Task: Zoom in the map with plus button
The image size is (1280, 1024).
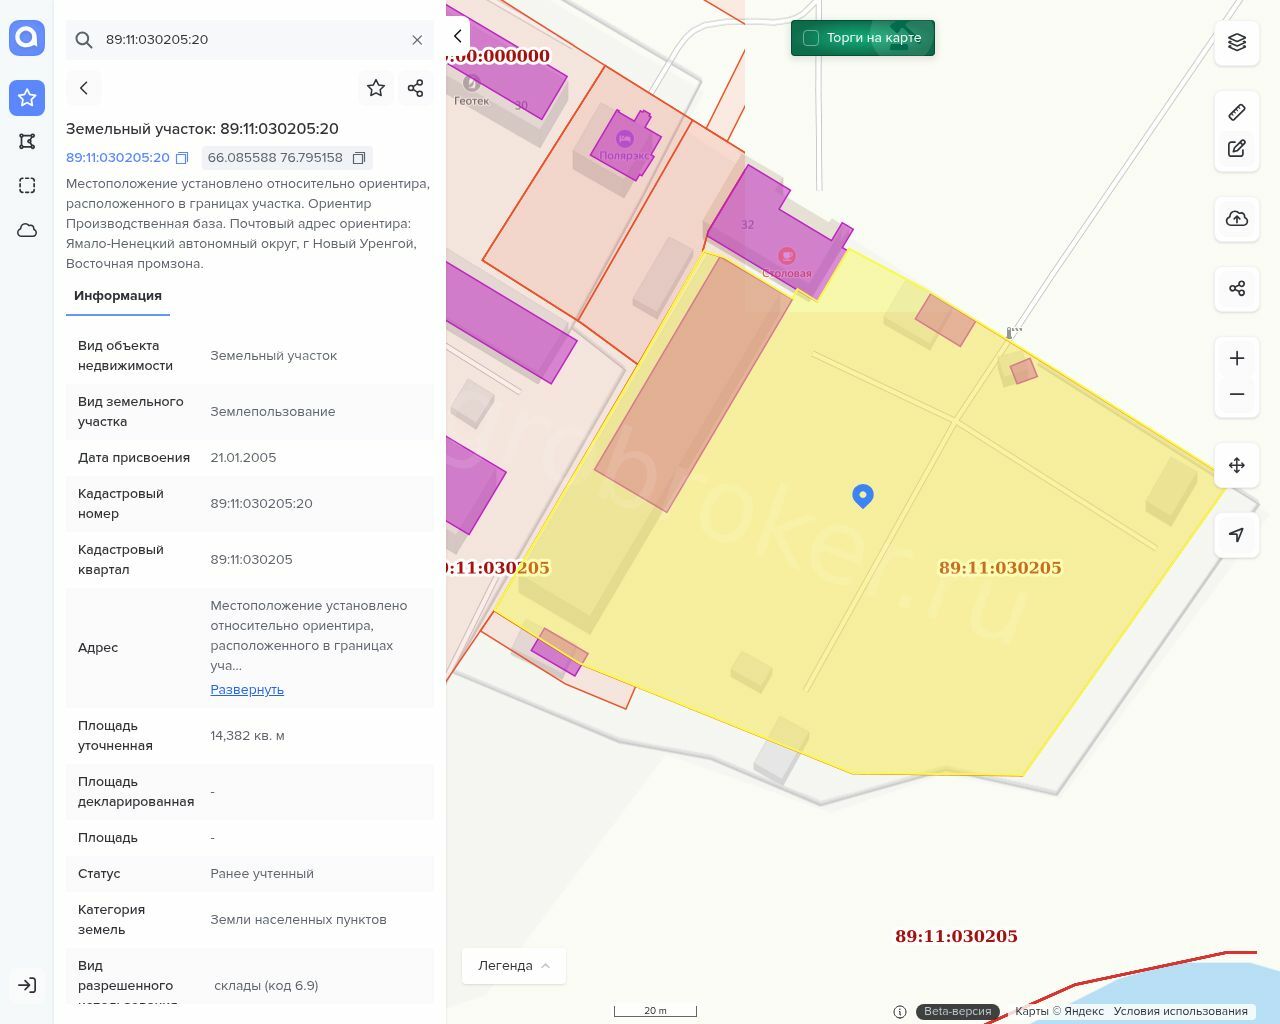Action: (1237, 358)
